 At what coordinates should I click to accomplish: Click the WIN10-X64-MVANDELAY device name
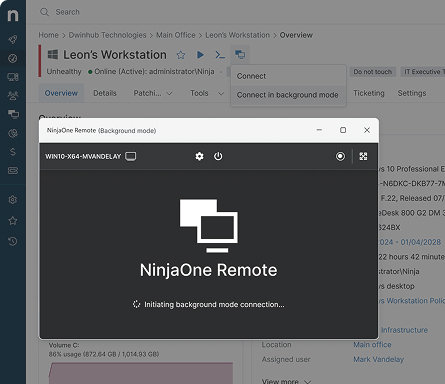[83, 156]
